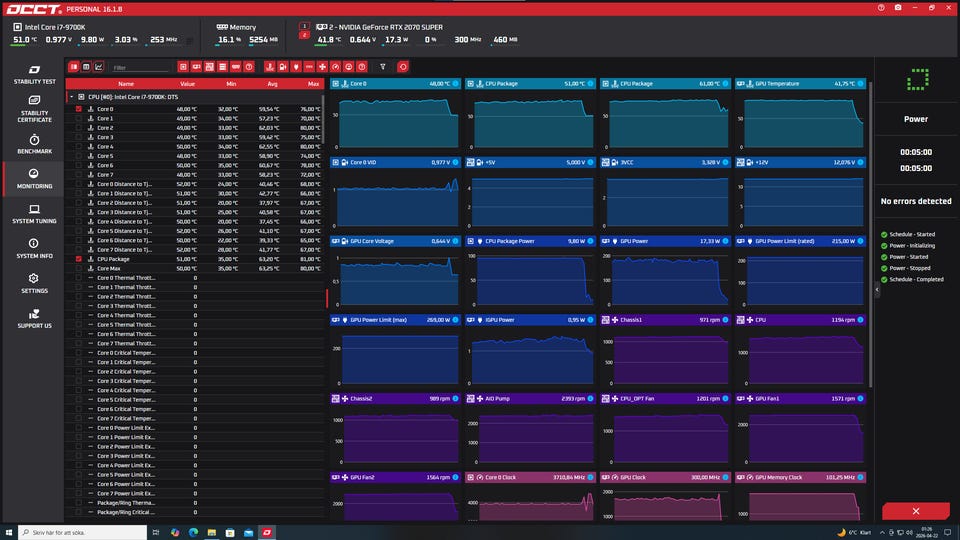Image resolution: width=960 pixels, height=540 pixels.
Task: Collapse the CPU [#0] Intel Core i7-9700K group
Action: click(70, 97)
